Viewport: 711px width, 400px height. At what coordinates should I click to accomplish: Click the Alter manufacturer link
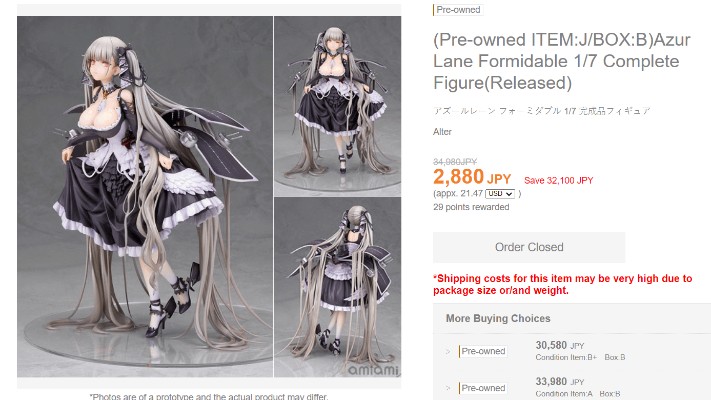coord(442,132)
